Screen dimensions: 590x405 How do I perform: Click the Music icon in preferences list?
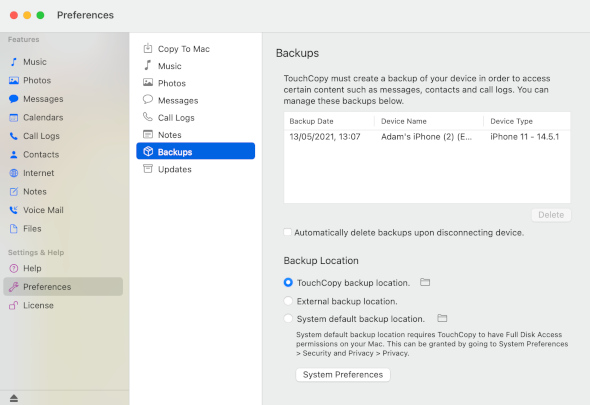click(x=148, y=65)
